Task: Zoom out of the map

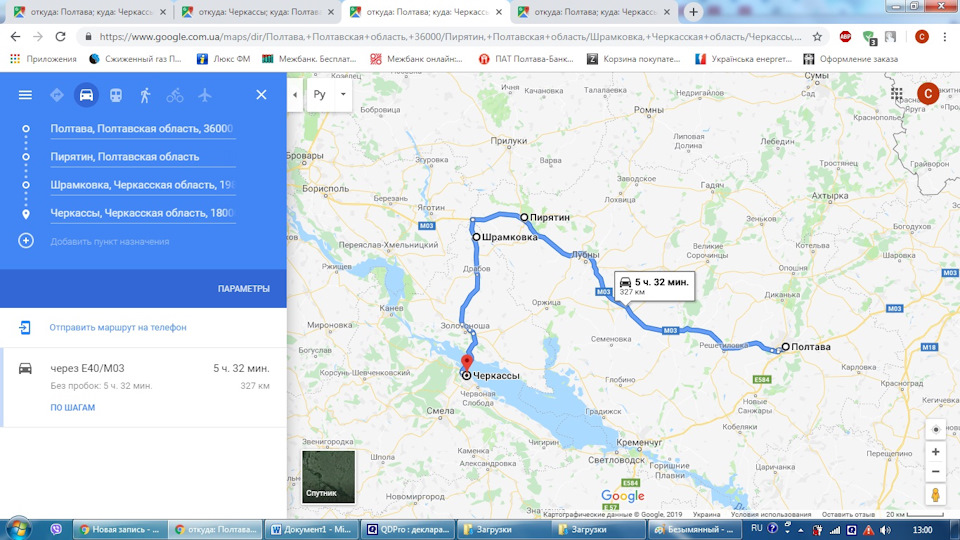Action: coord(936,471)
